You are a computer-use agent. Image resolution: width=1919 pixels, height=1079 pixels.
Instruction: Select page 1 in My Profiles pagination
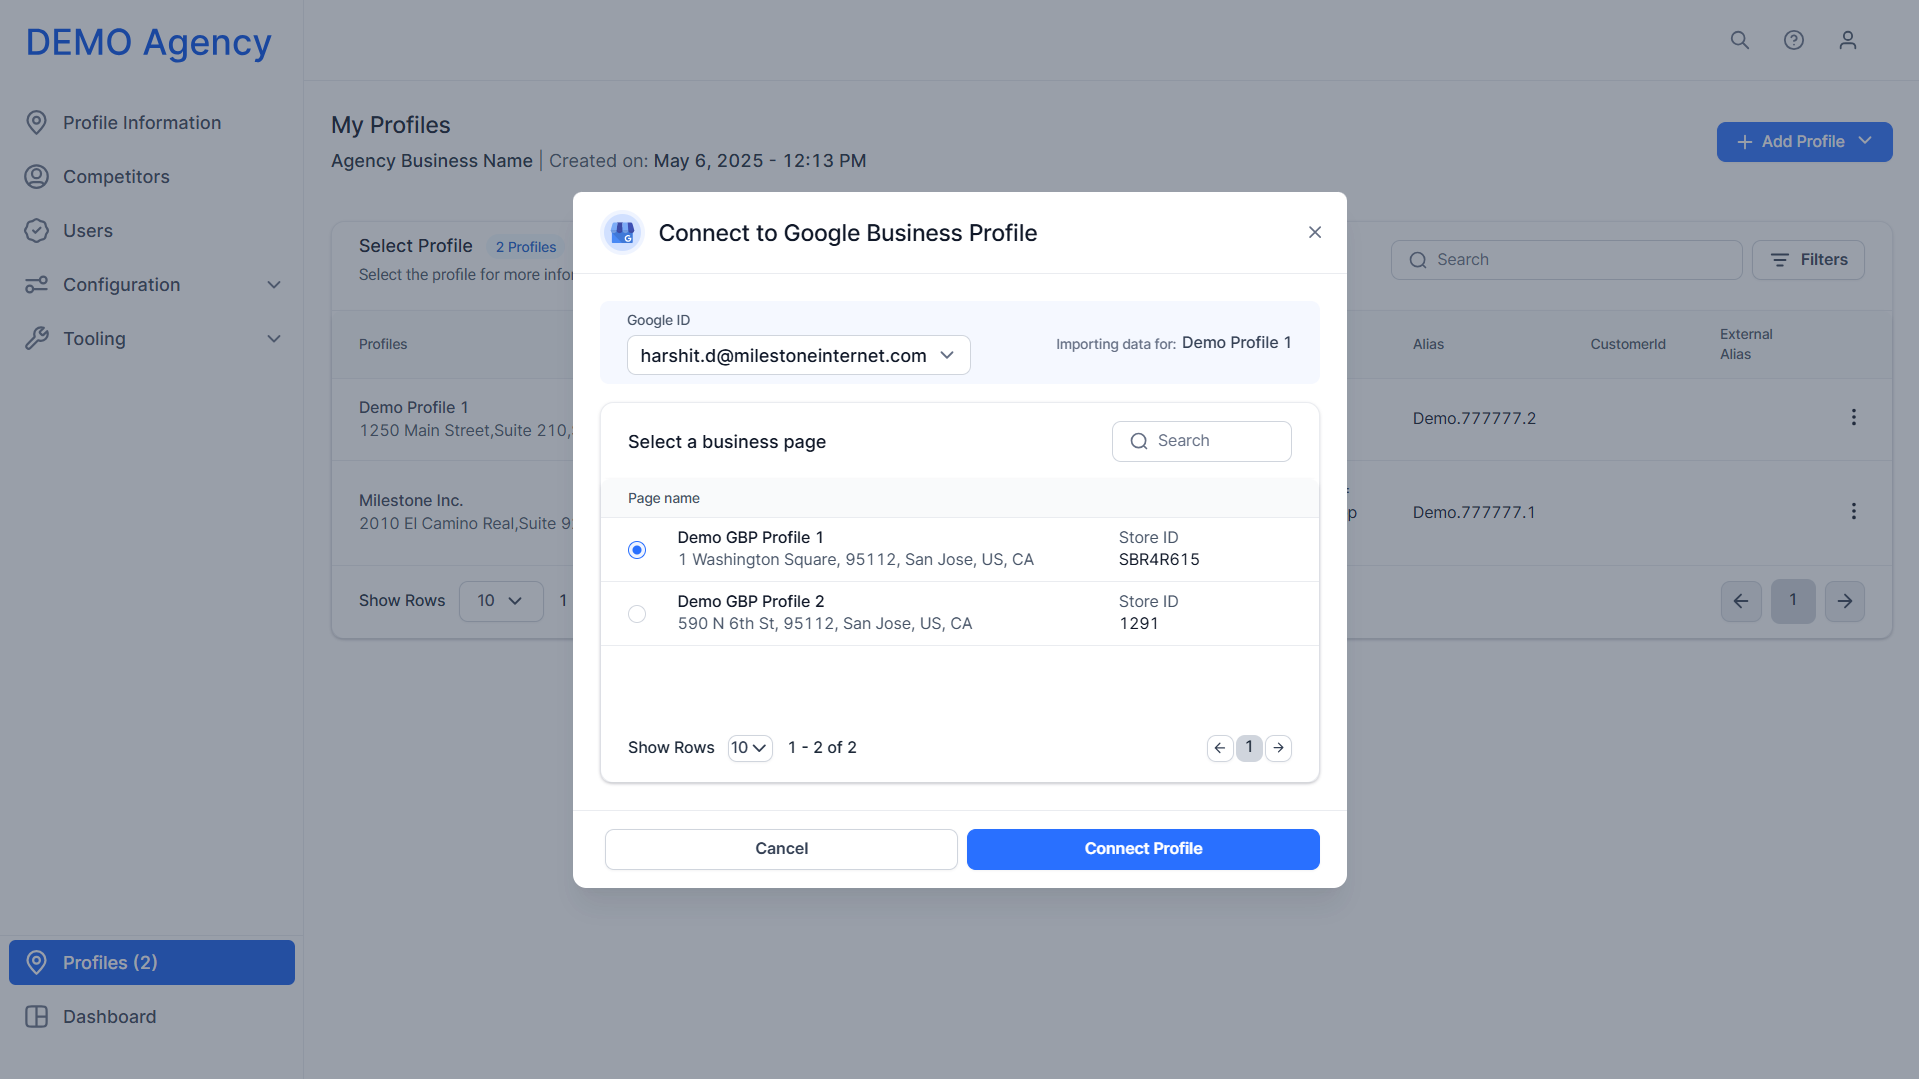1793,601
